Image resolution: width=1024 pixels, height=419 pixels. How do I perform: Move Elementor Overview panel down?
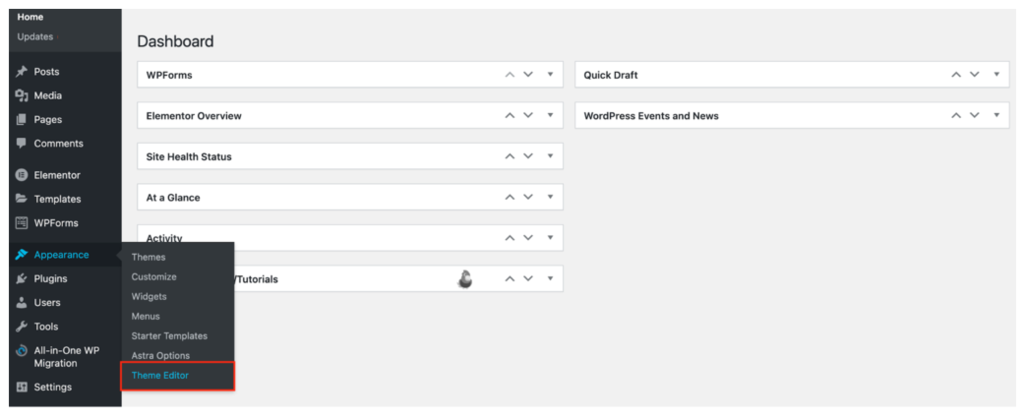(528, 116)
